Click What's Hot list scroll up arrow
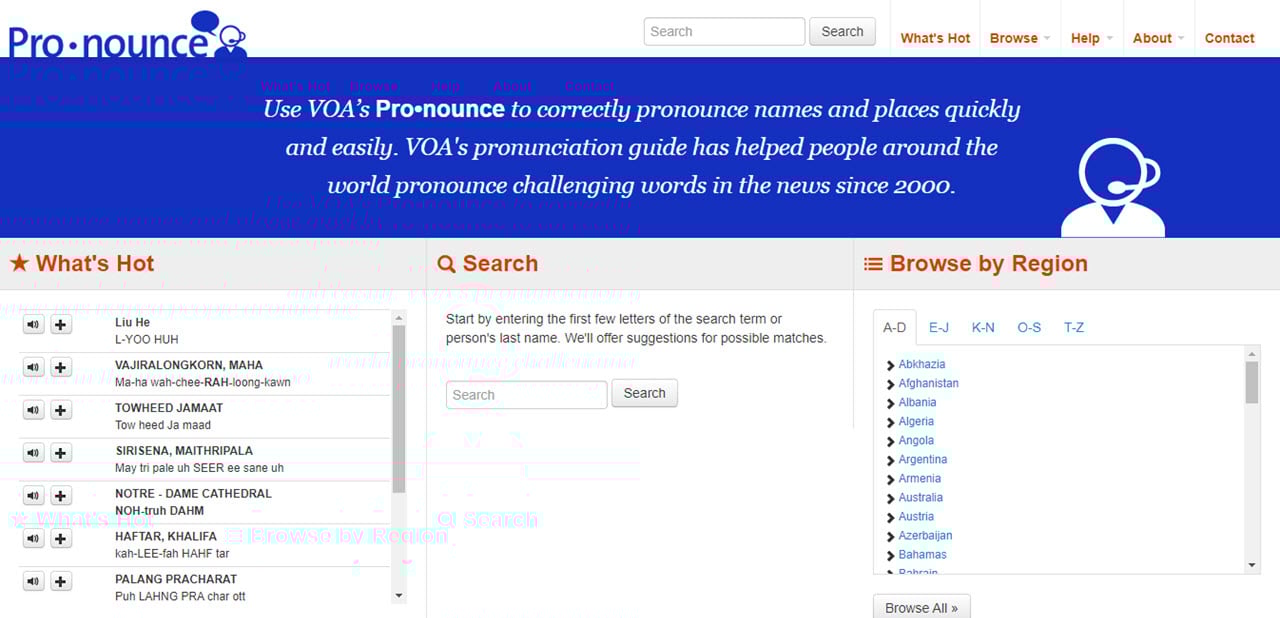 [399, 318]
